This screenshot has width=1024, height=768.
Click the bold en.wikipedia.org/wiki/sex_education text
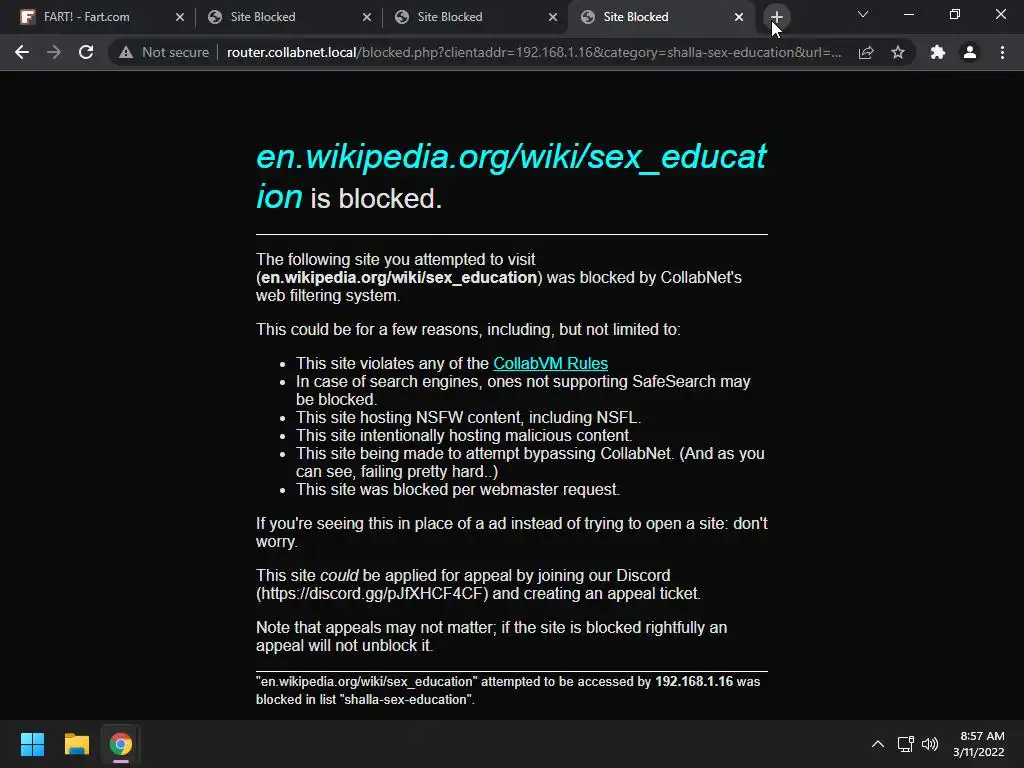(x=398, y=278)
